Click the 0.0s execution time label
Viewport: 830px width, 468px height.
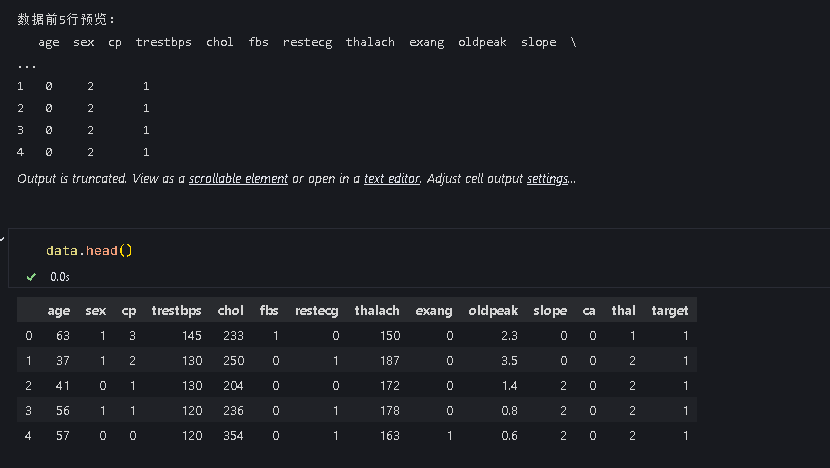pos(60,277)
